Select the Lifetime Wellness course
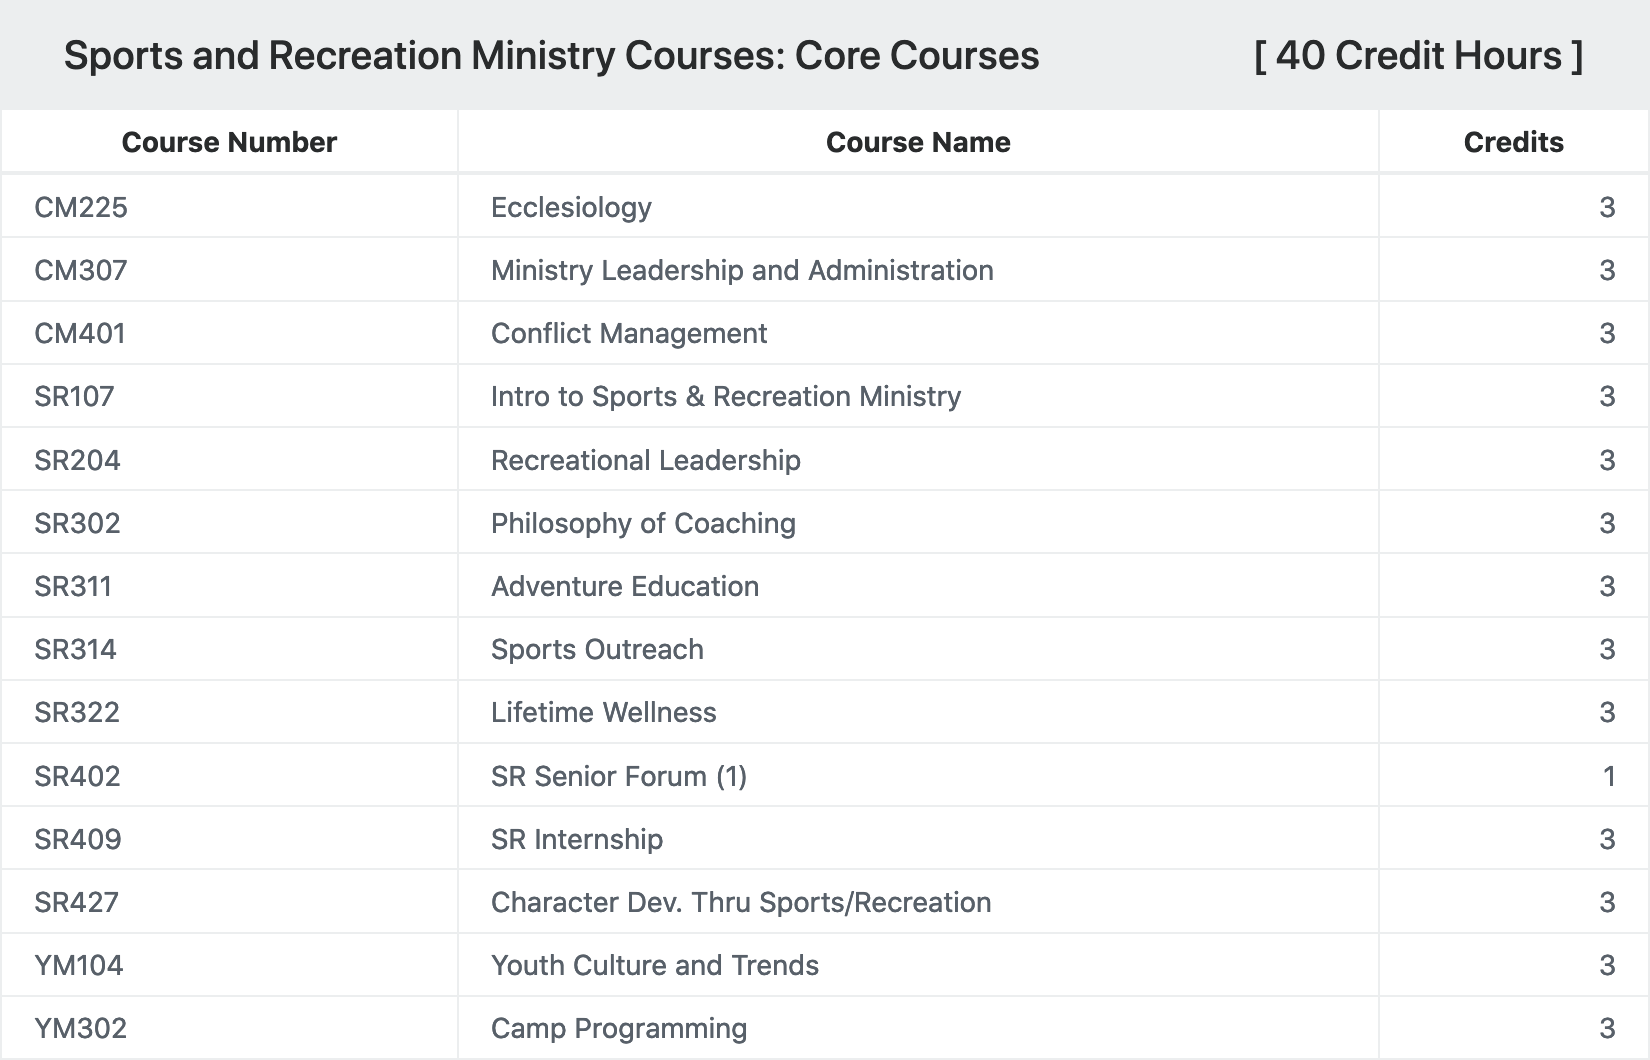This screenshot has width=1650, height=1060. pyautogui.click(x=604, y=712)
